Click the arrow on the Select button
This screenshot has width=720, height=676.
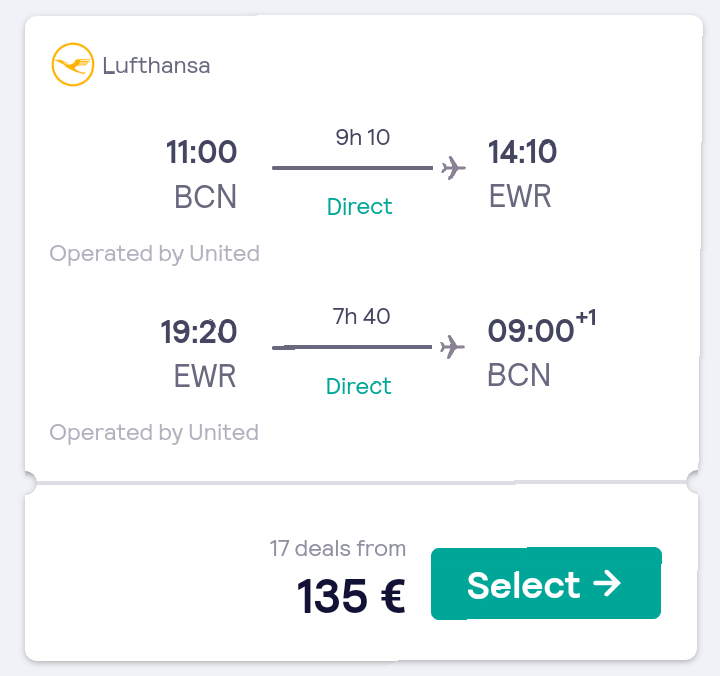pos(607,584)
